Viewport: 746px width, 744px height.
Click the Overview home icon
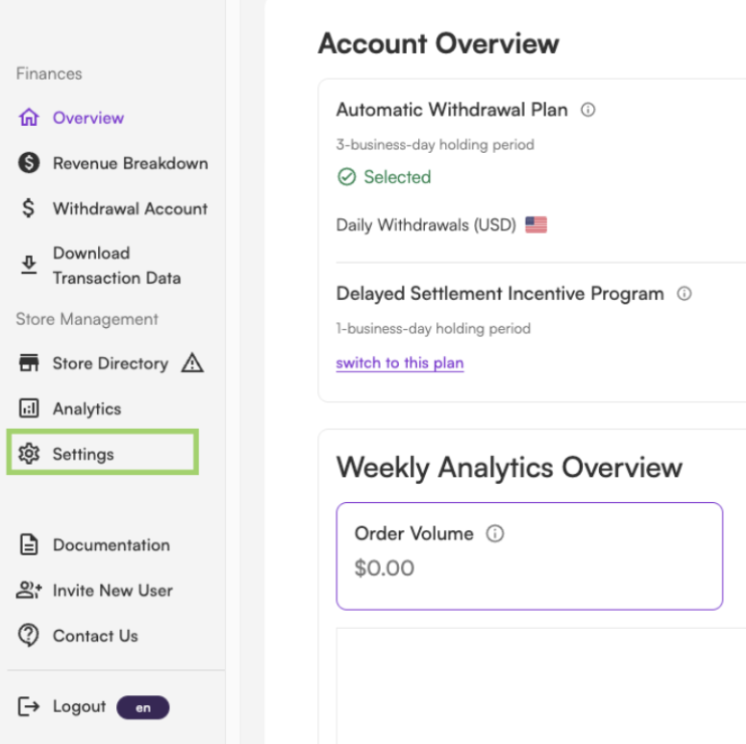tap(29, 117)
